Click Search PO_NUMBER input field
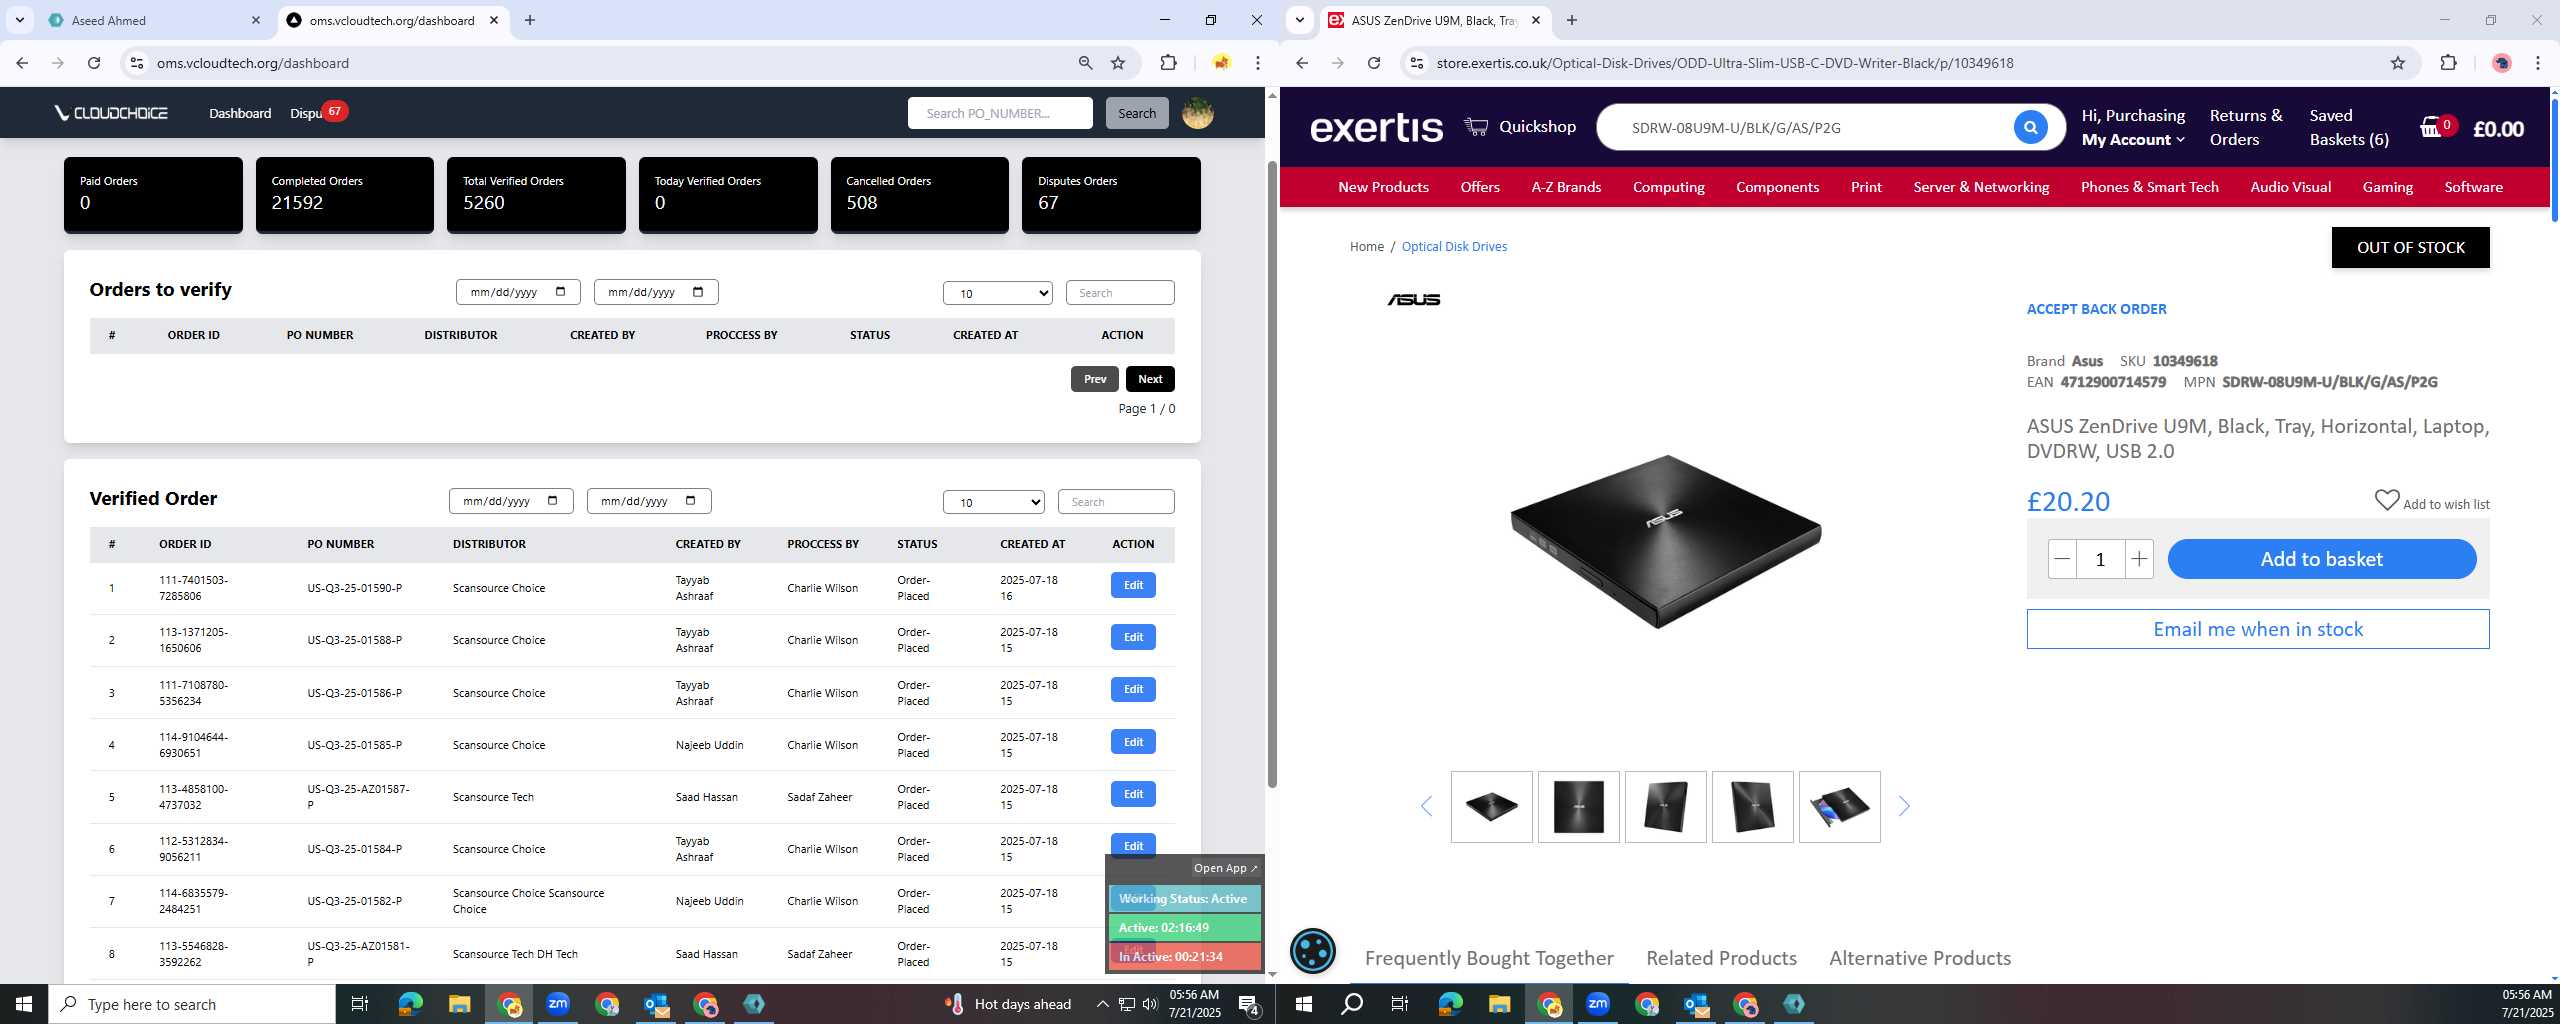 tap(1000, 113)
